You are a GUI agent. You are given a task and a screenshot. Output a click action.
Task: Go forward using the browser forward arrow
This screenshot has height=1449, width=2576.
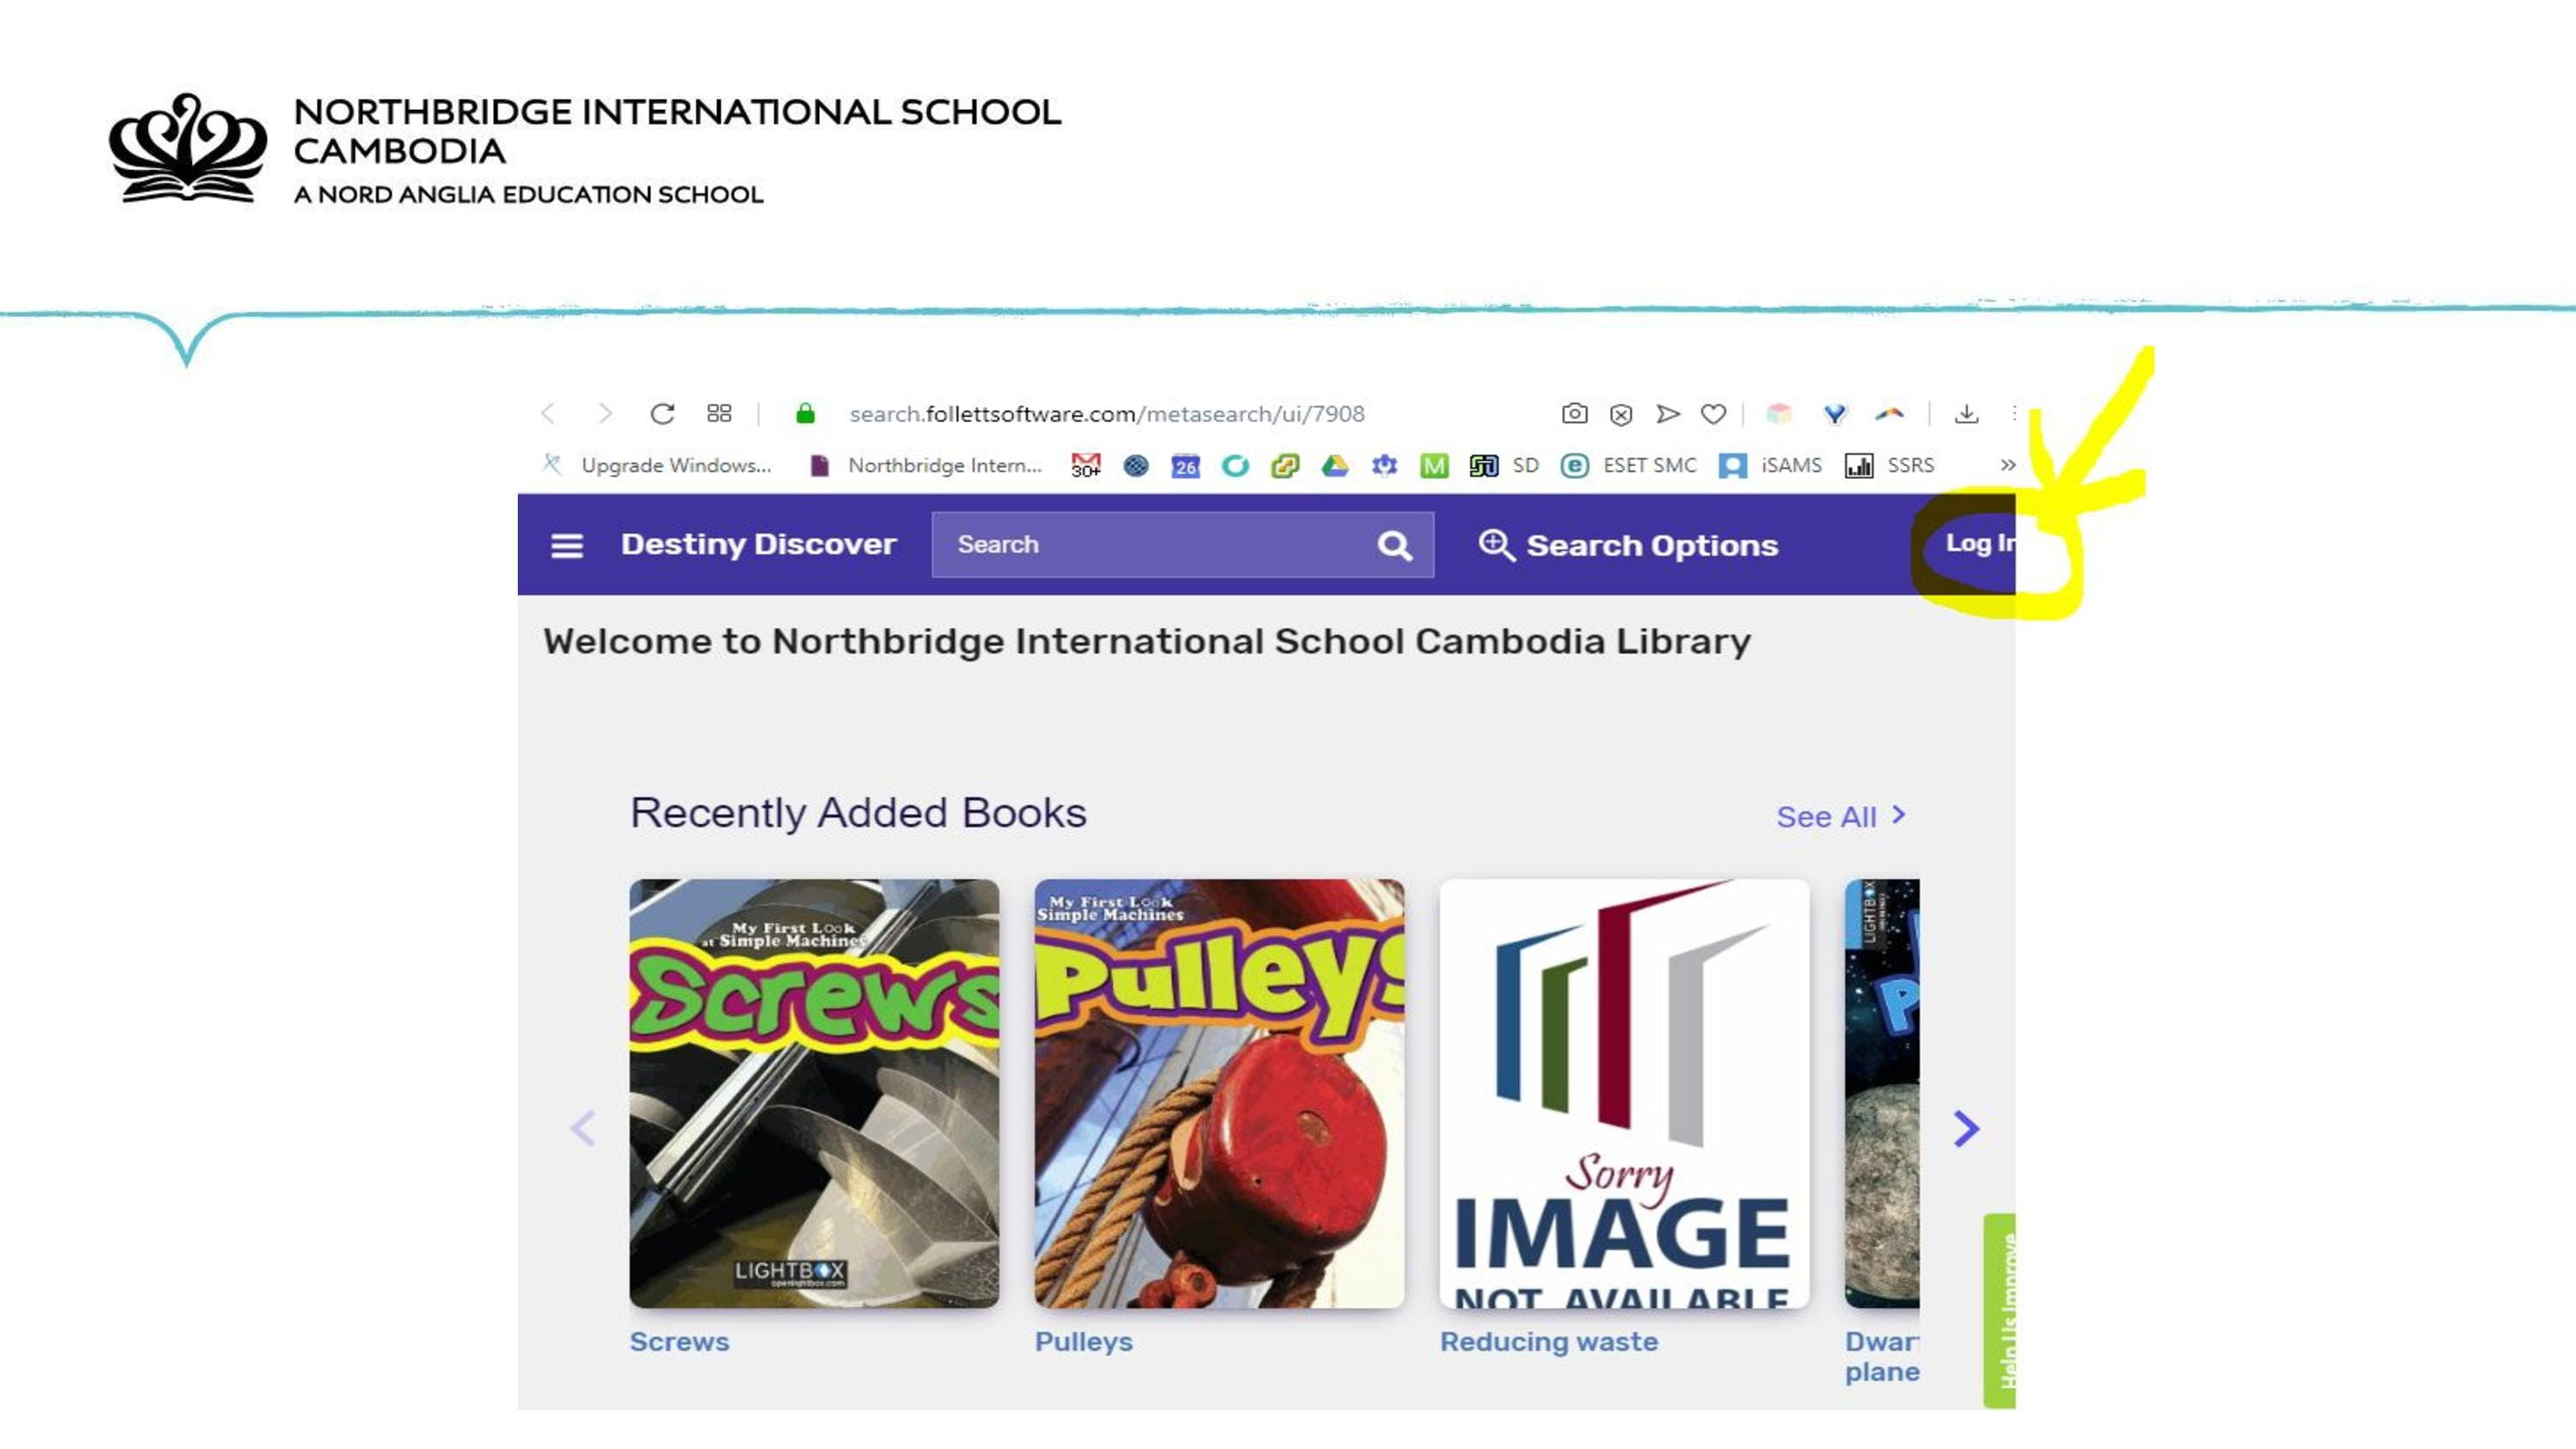pyautogui.click(x=605, y=414)
